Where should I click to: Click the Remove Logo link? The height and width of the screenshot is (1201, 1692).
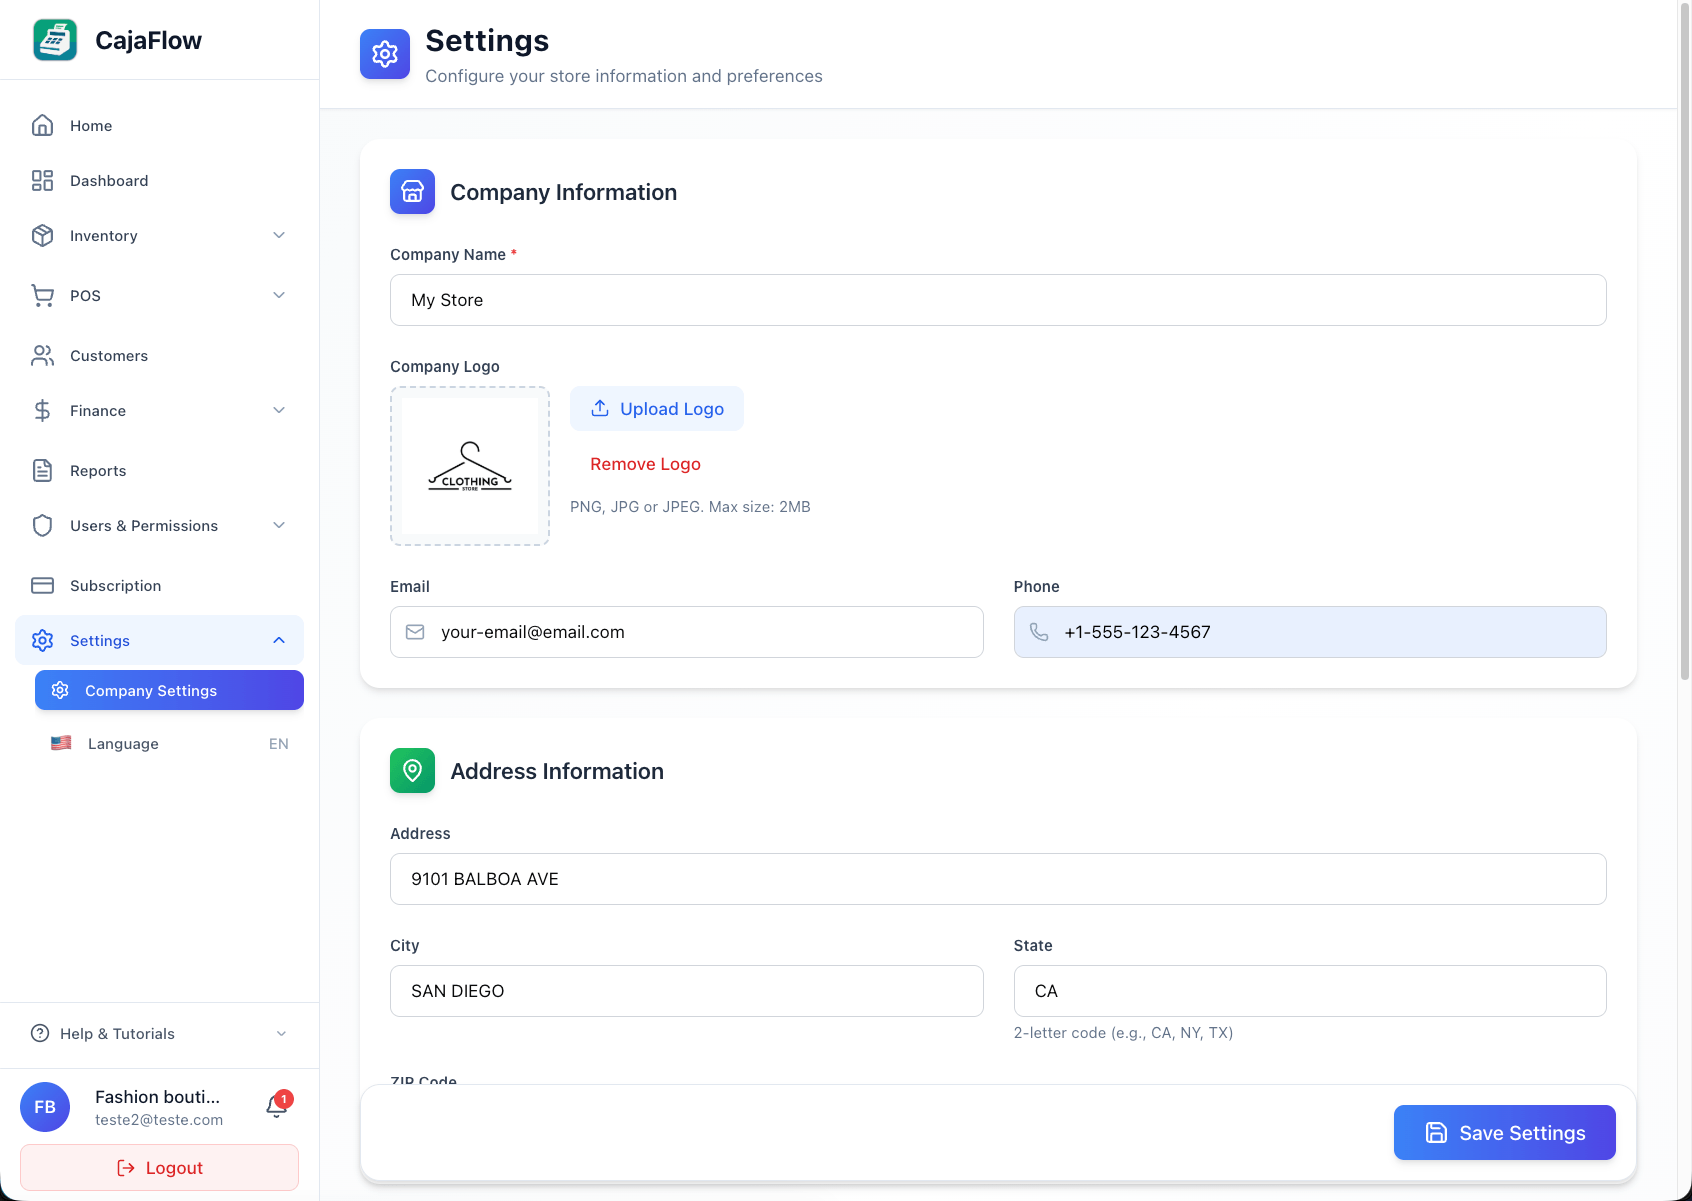645,464
